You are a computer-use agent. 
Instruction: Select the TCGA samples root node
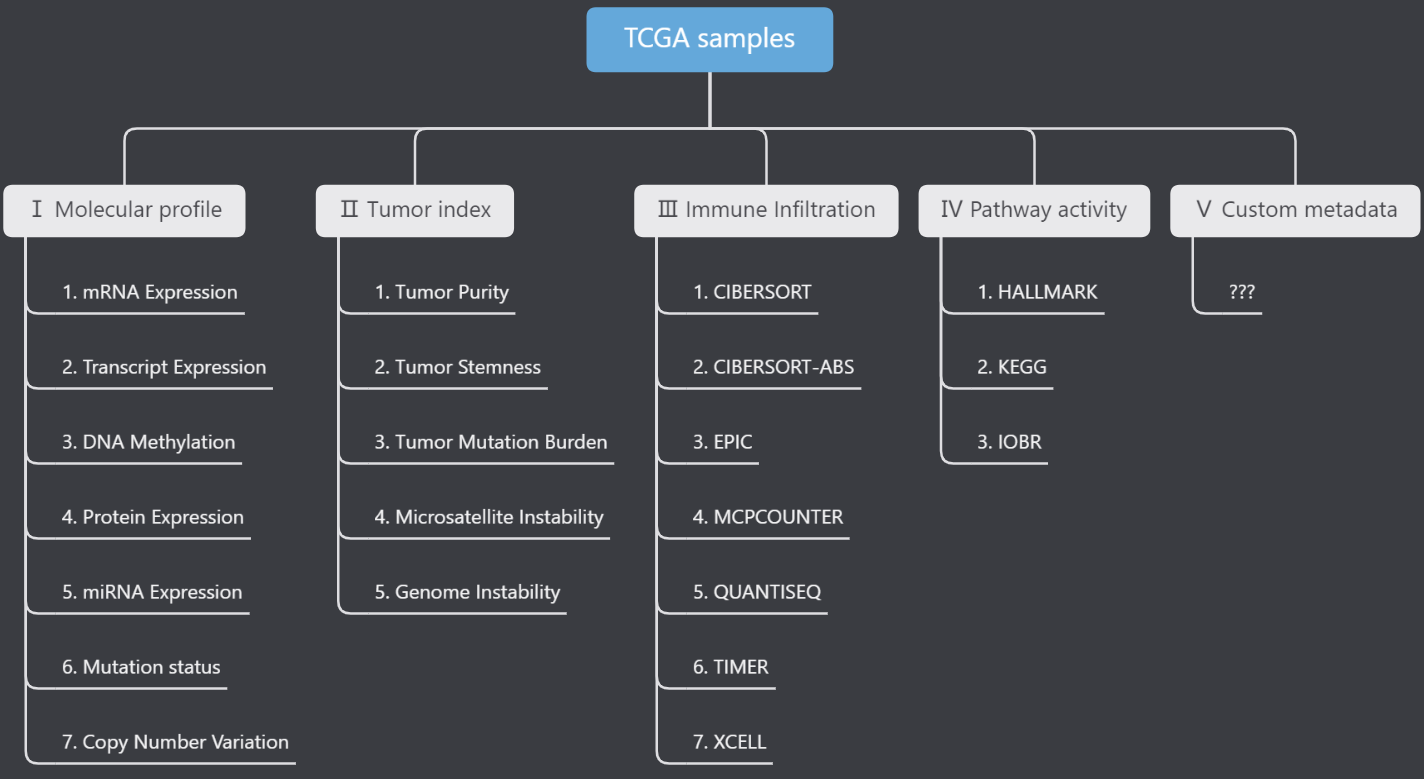click(709, 39)
